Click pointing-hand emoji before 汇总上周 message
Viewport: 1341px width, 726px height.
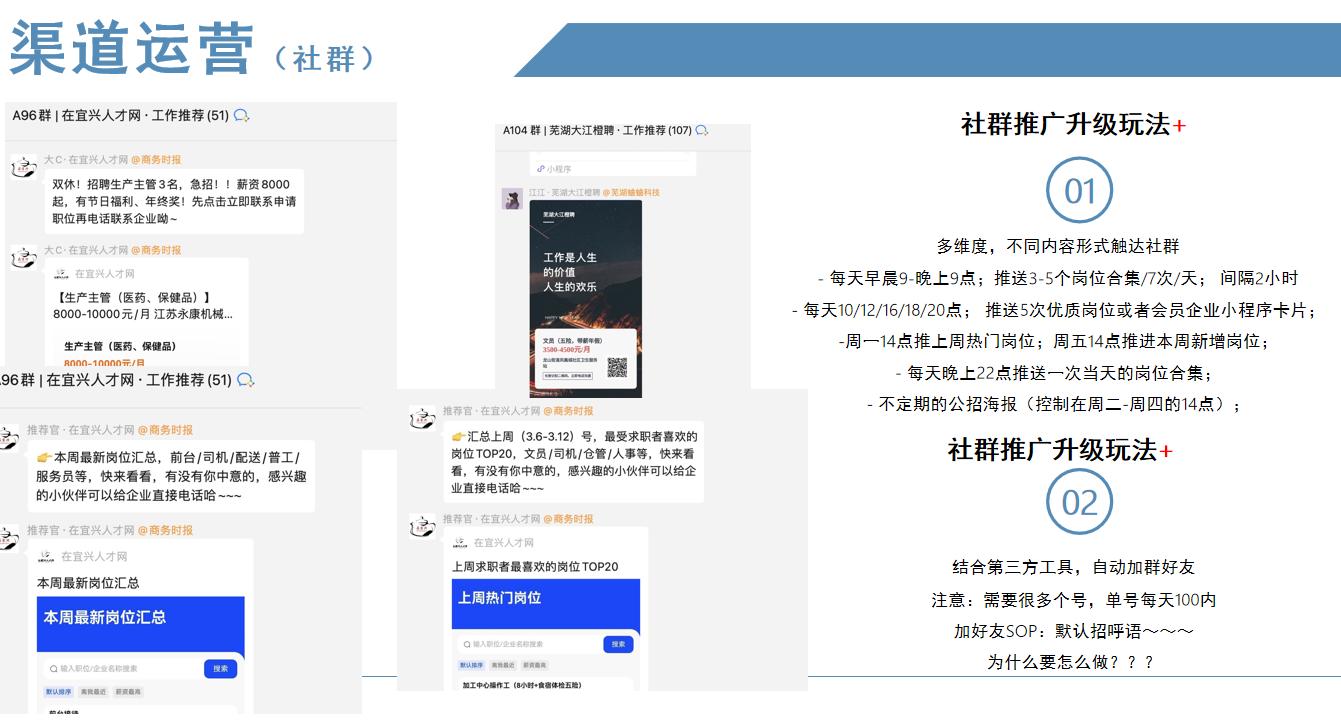click(459, 437)
